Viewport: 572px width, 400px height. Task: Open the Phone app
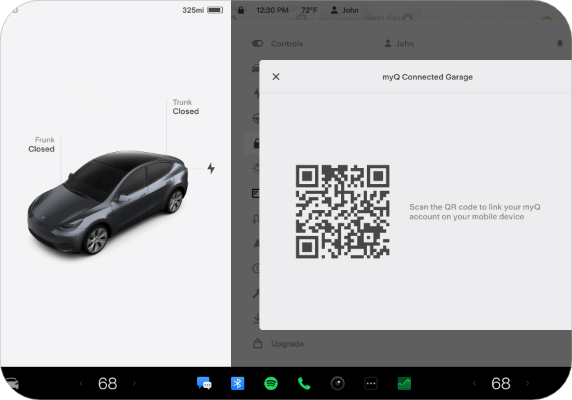tap(304, 384)
